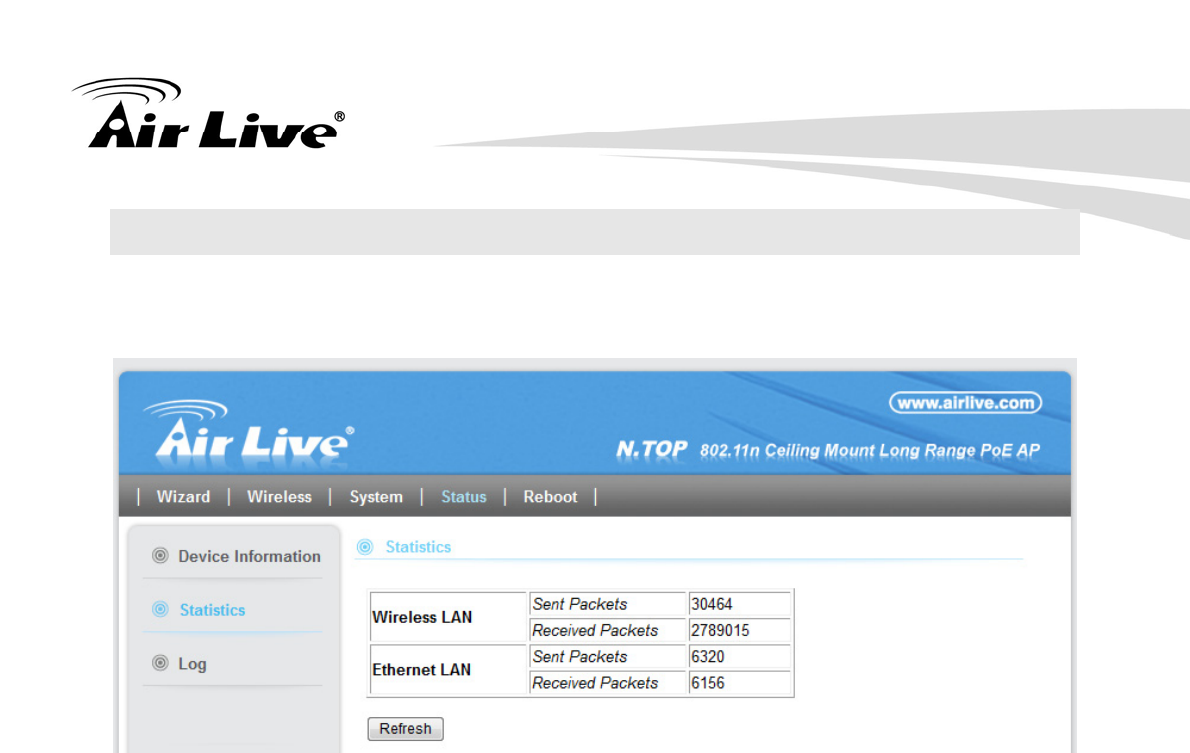Click the Statistics sidebar bullet icon
1190x753 pixels.
(x=160, y=609)
